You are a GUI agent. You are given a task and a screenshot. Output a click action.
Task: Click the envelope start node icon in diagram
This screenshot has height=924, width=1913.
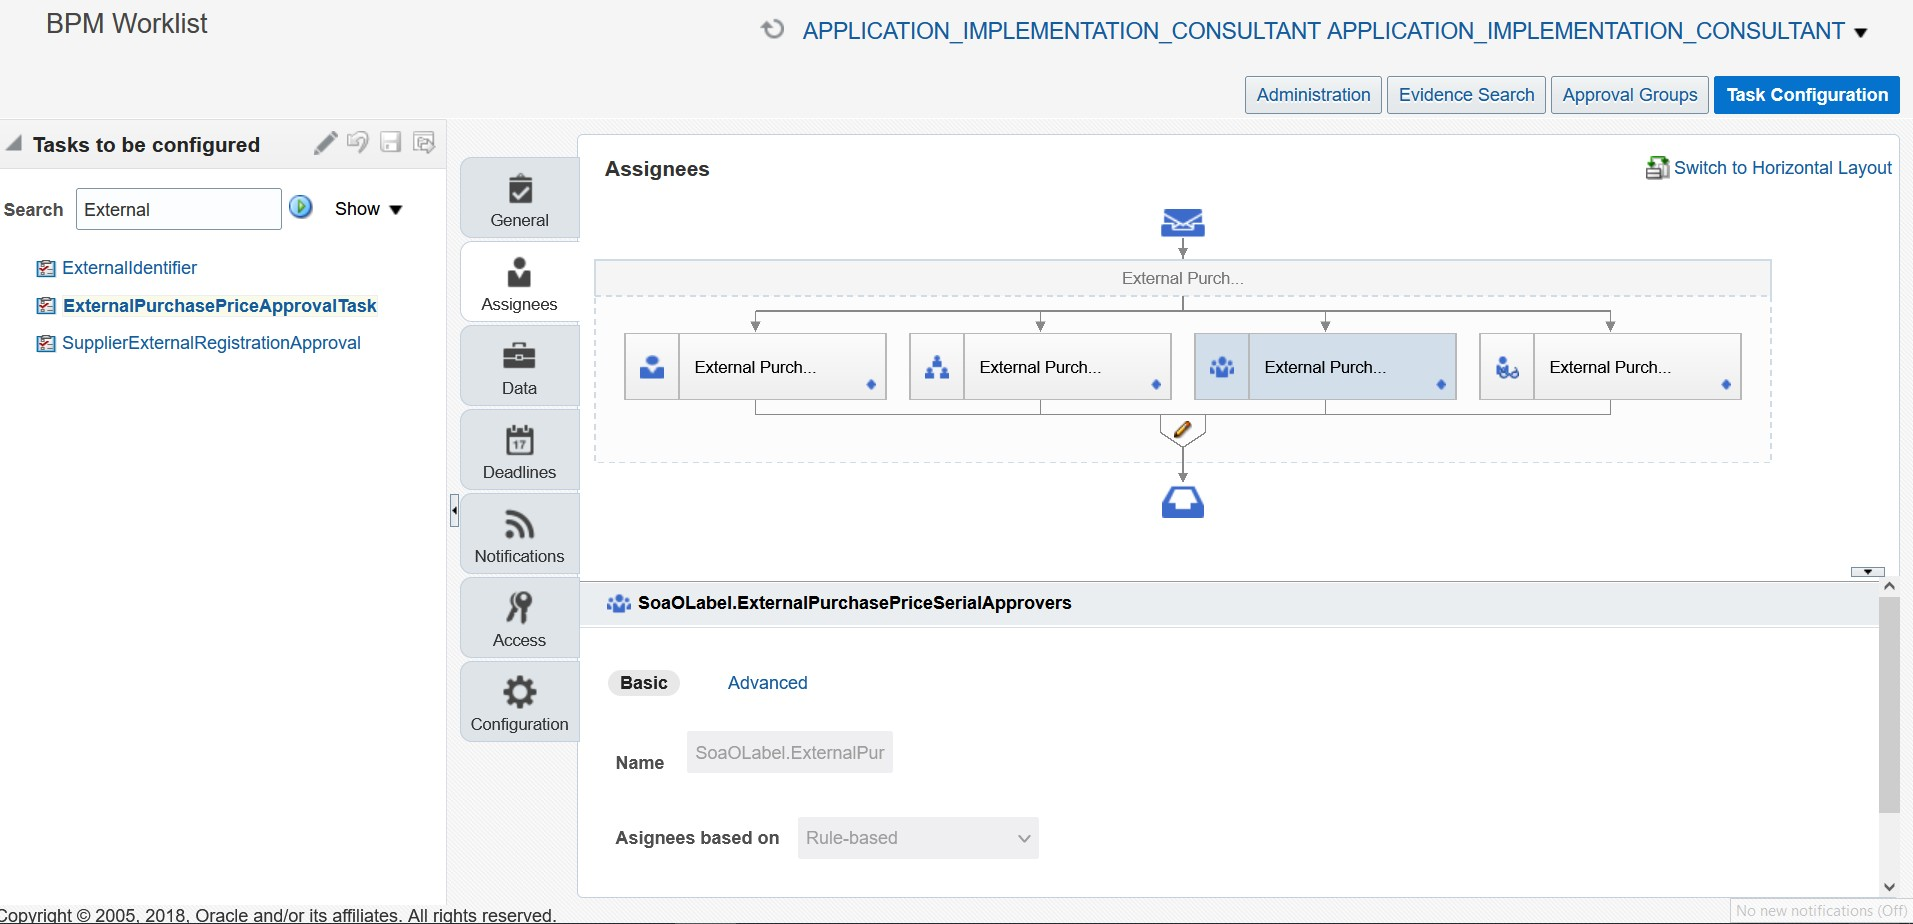(1183, 222)
